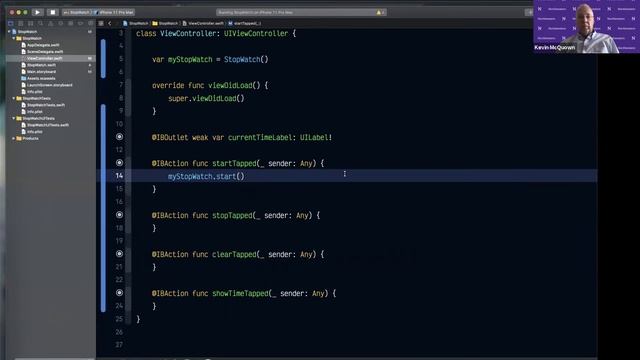
Task: Open startTapped method crumb in jump bar
Action: coord(245,23)
